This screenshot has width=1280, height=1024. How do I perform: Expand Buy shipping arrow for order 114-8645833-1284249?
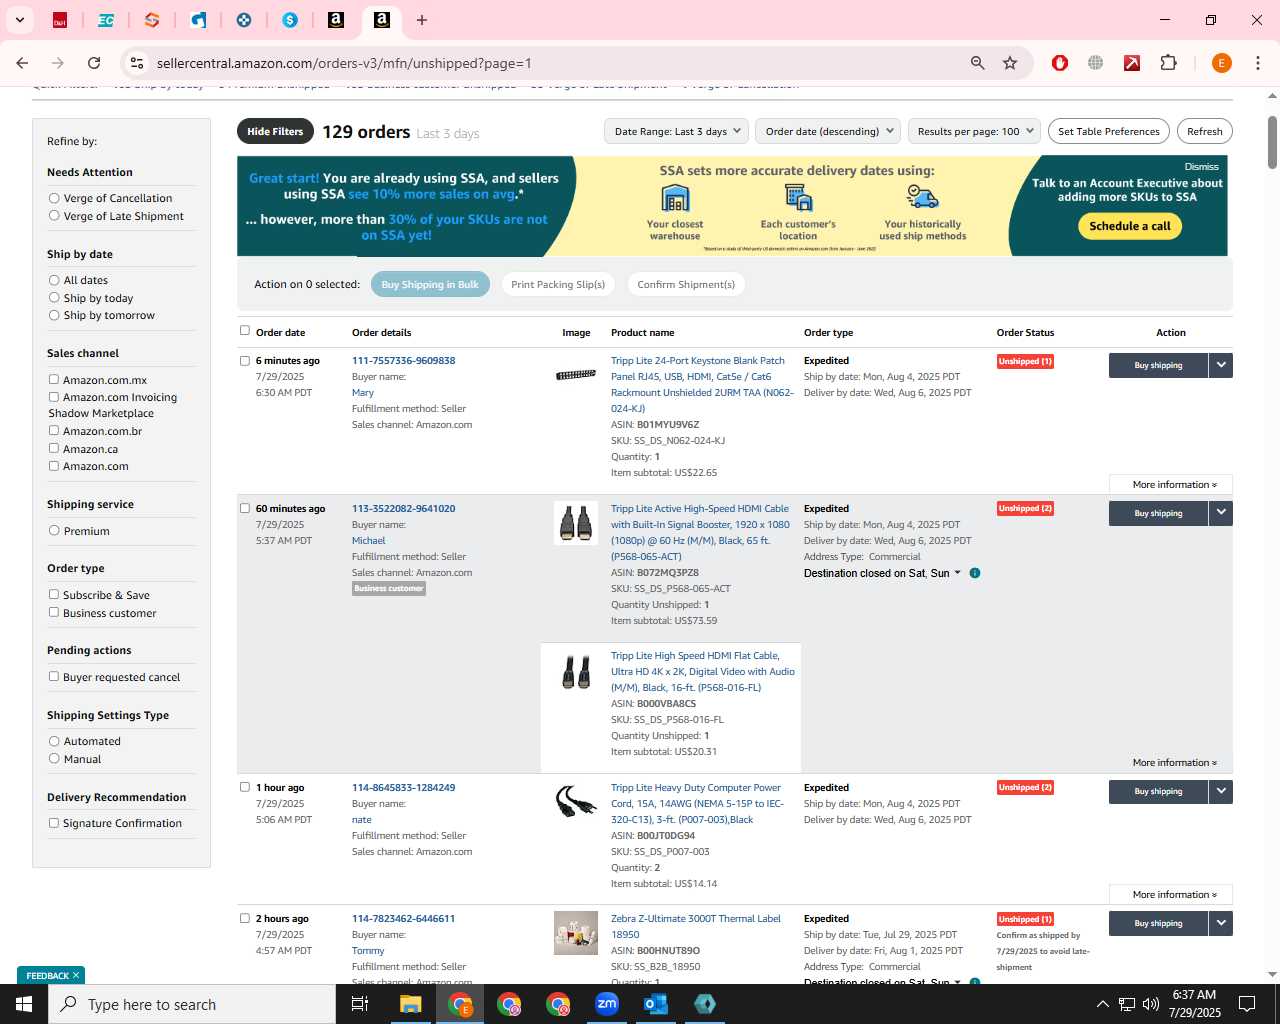tap(1221, 791)
